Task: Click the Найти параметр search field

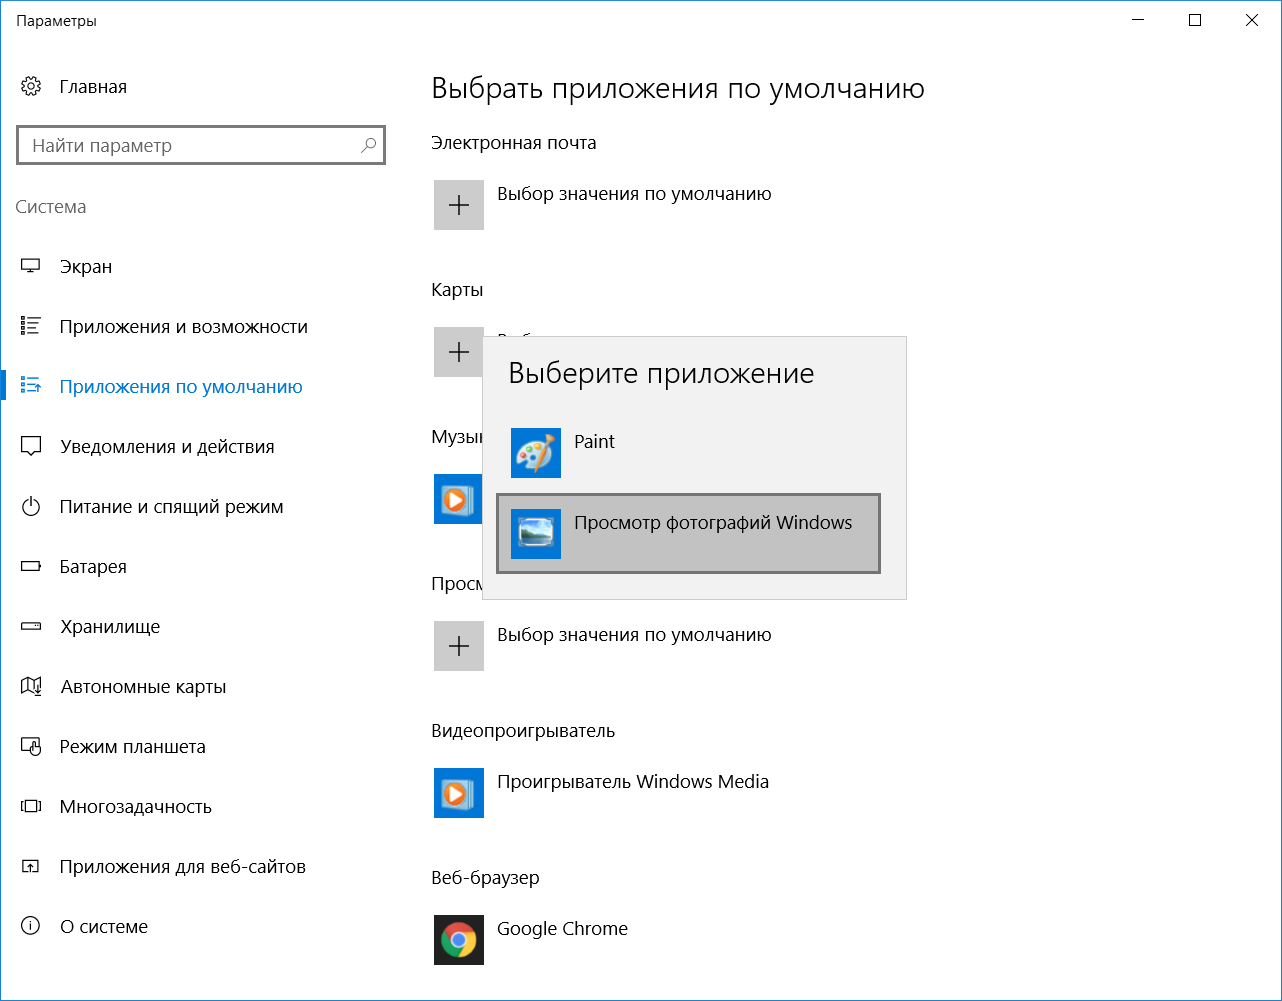Action: point(201,145)
